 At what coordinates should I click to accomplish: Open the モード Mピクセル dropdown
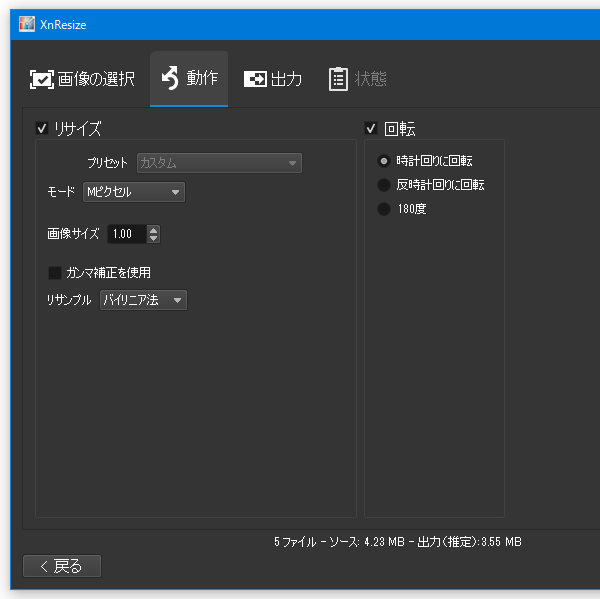[x=134, y=192]
